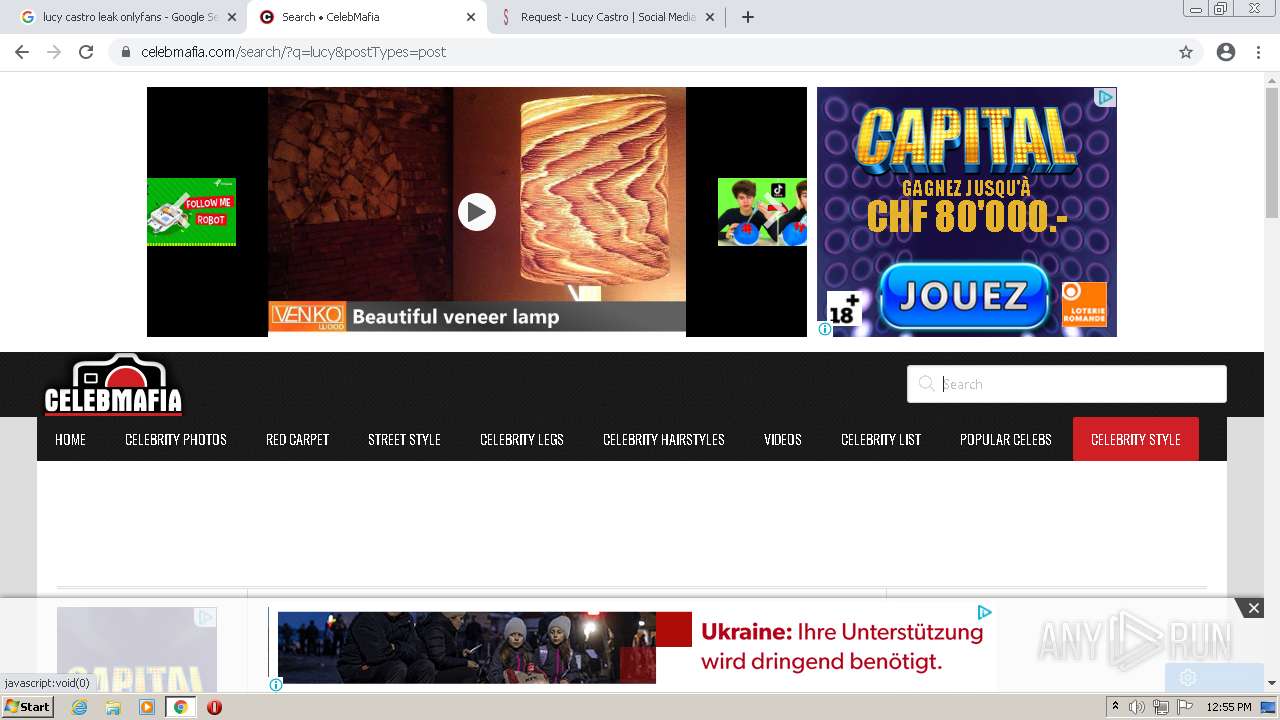Close the Search • CelebMafia tab

click(x=471, y=17)
